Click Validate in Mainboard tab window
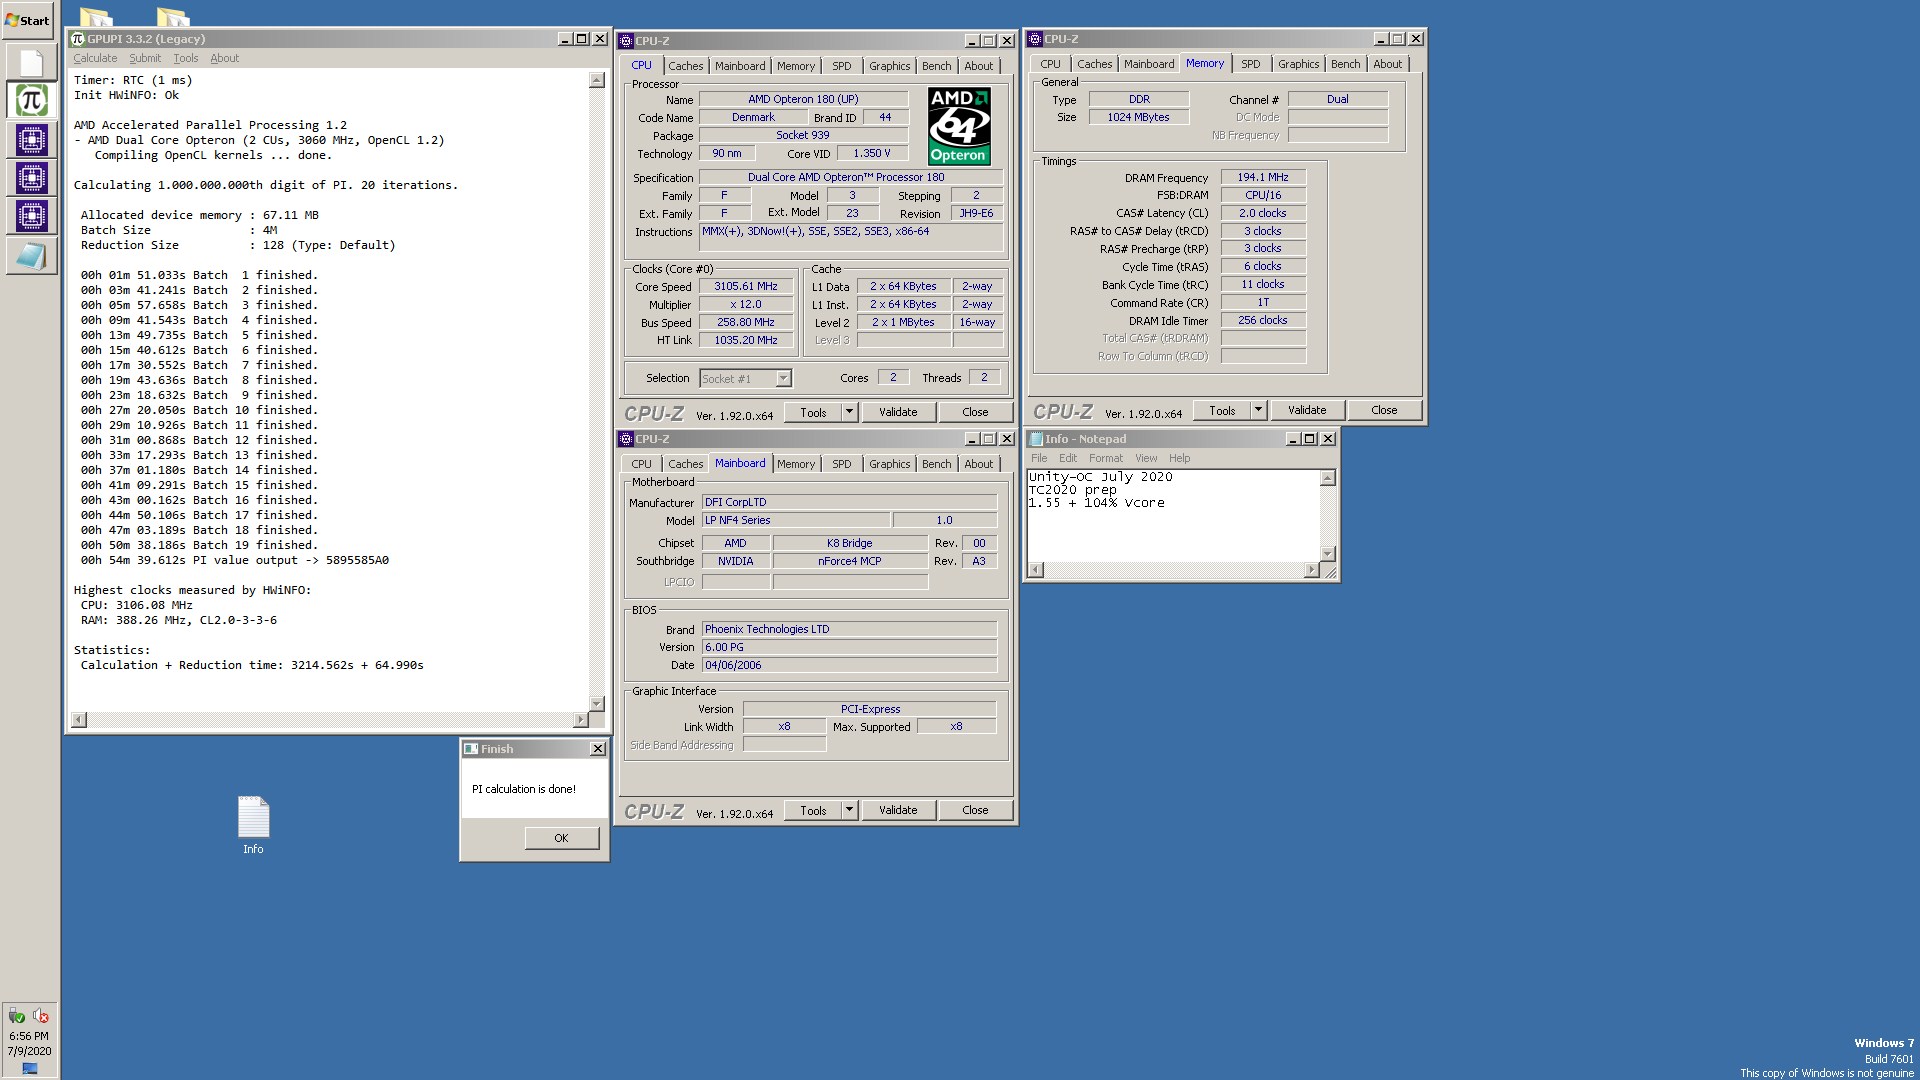Image resolution: width=1920 pixels, height=1080 pixels. click(898, 810)
